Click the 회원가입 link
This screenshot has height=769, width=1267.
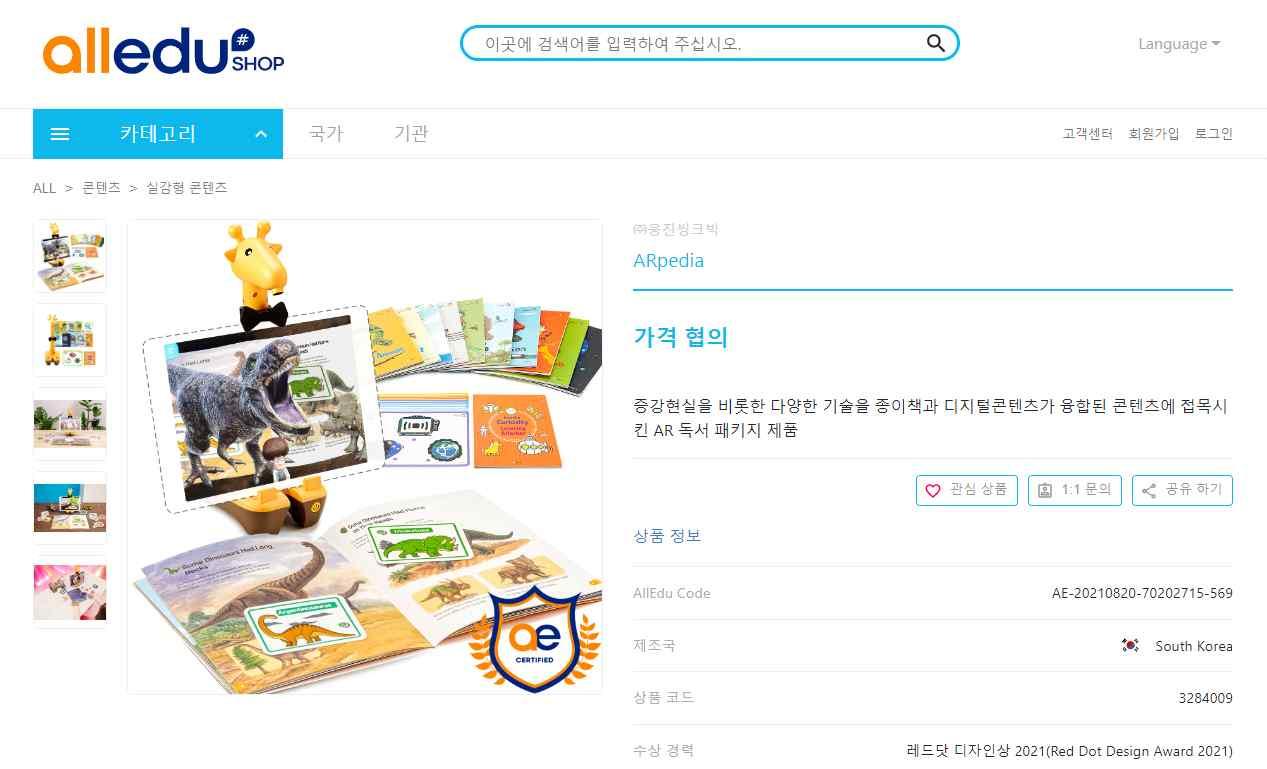tap(1154, 134)
